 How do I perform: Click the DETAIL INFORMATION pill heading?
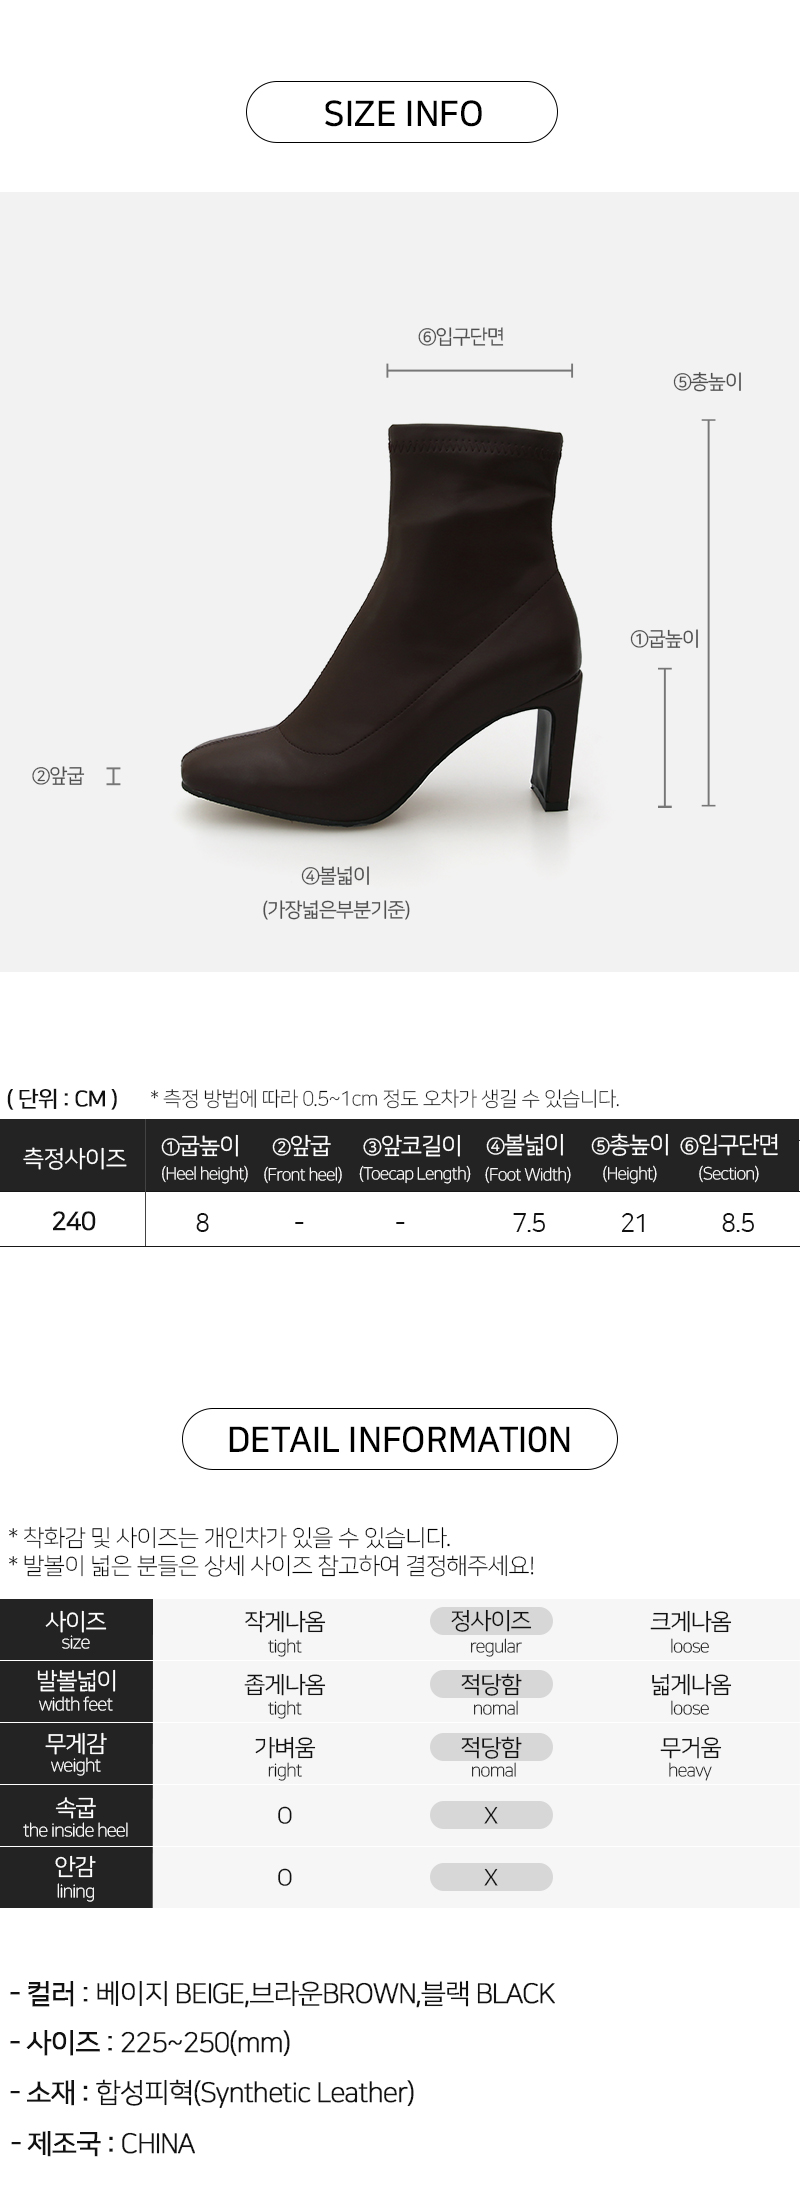[399, 1438]
